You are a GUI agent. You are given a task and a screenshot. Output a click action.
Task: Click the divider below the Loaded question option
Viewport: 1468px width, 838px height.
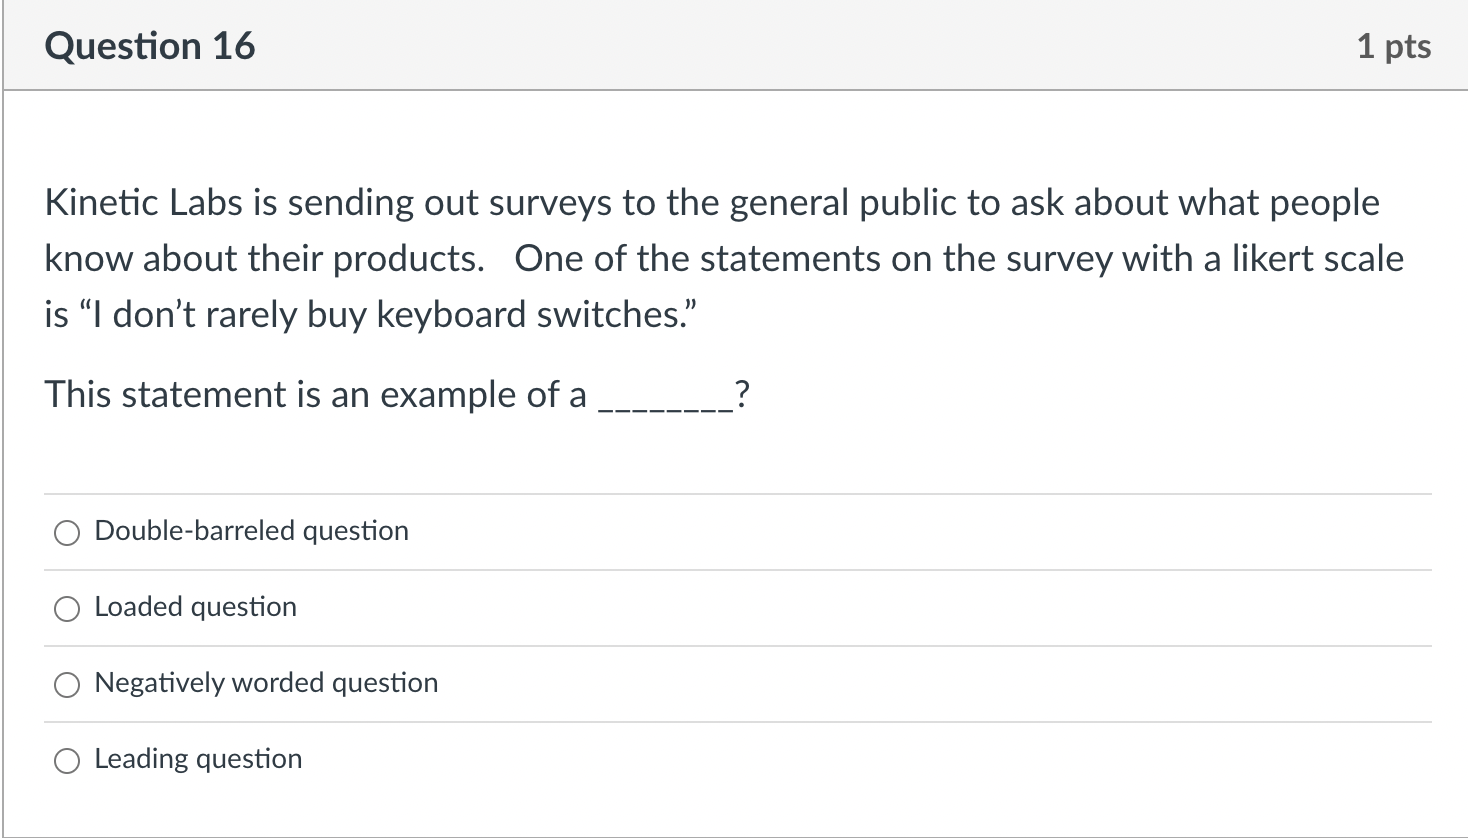coord(734,645)
